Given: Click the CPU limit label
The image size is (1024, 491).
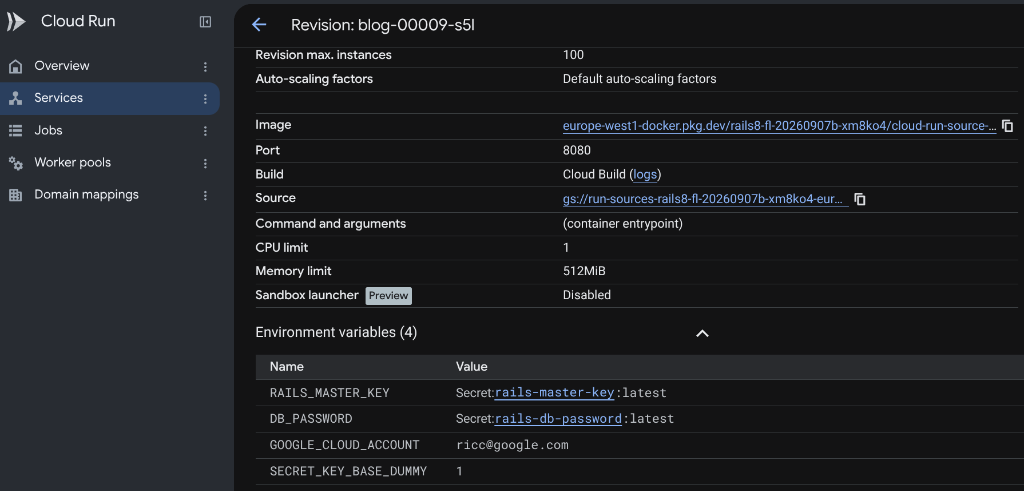Looking at the screenshot, I should click(x=281, y=247).
